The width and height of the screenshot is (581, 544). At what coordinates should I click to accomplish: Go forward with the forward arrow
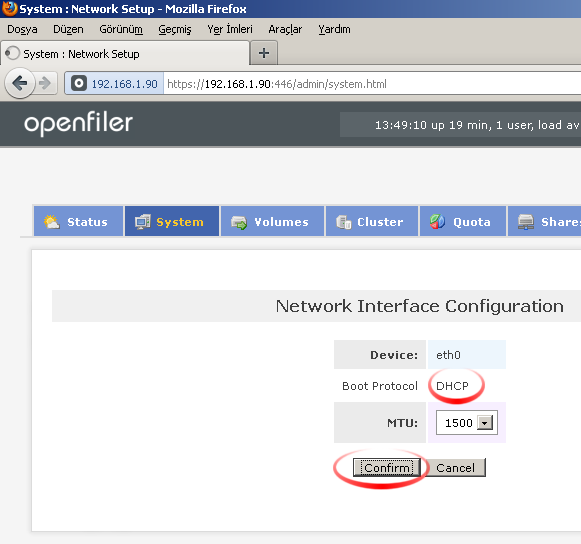[x=46, y=83]
